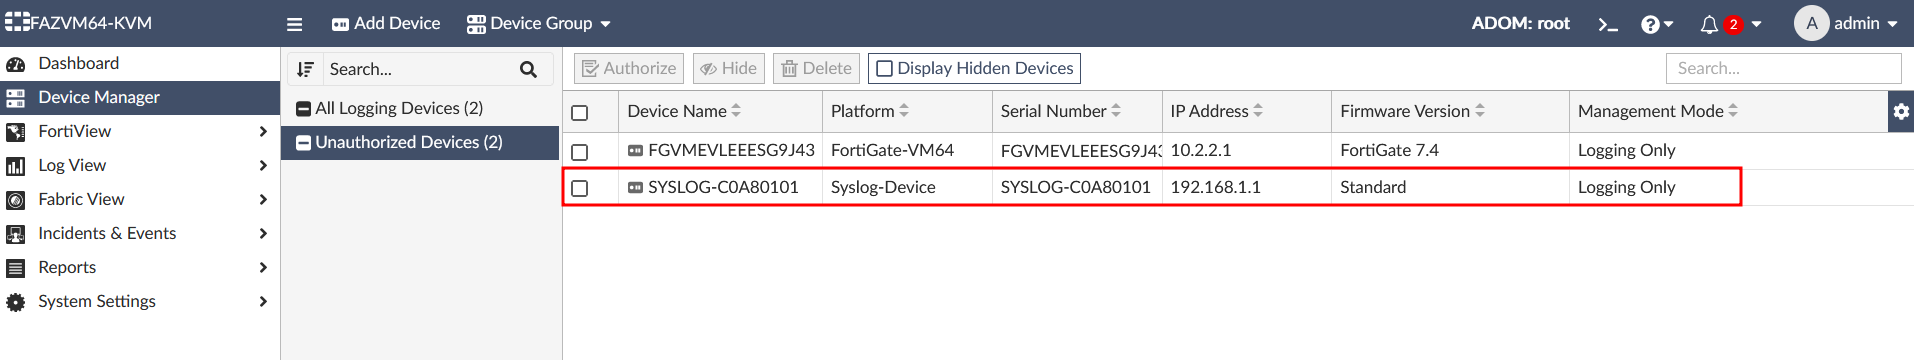Check the FGVMEVLEEESG9J43 row checkbox
This screenshot has width=1914, height=360.
tap(580, 152)
